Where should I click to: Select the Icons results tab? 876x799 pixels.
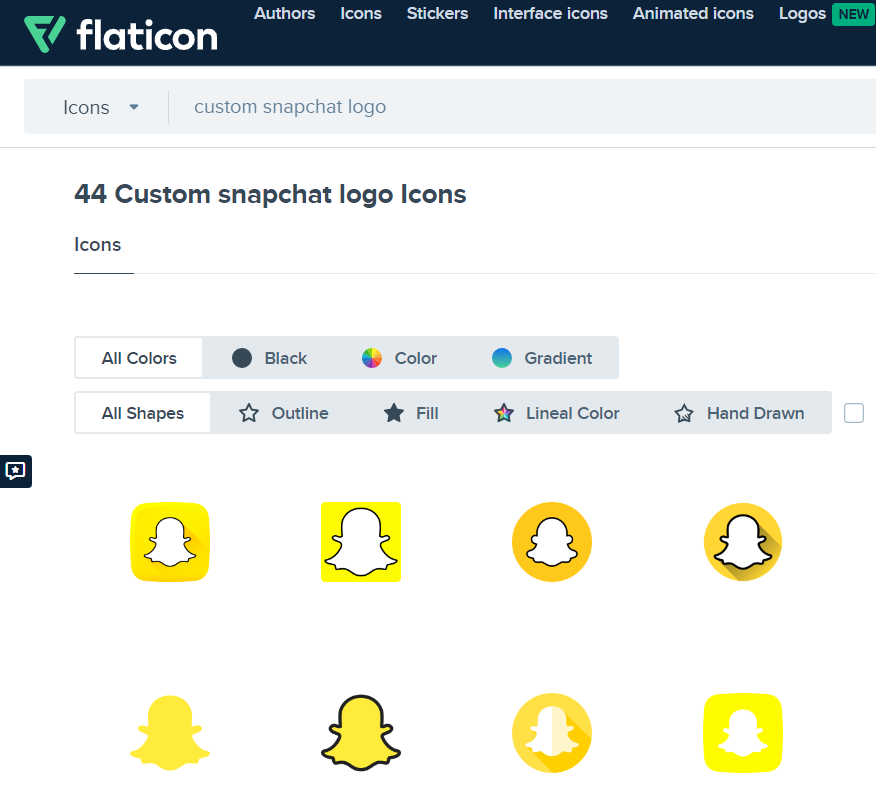pos(98,245)
